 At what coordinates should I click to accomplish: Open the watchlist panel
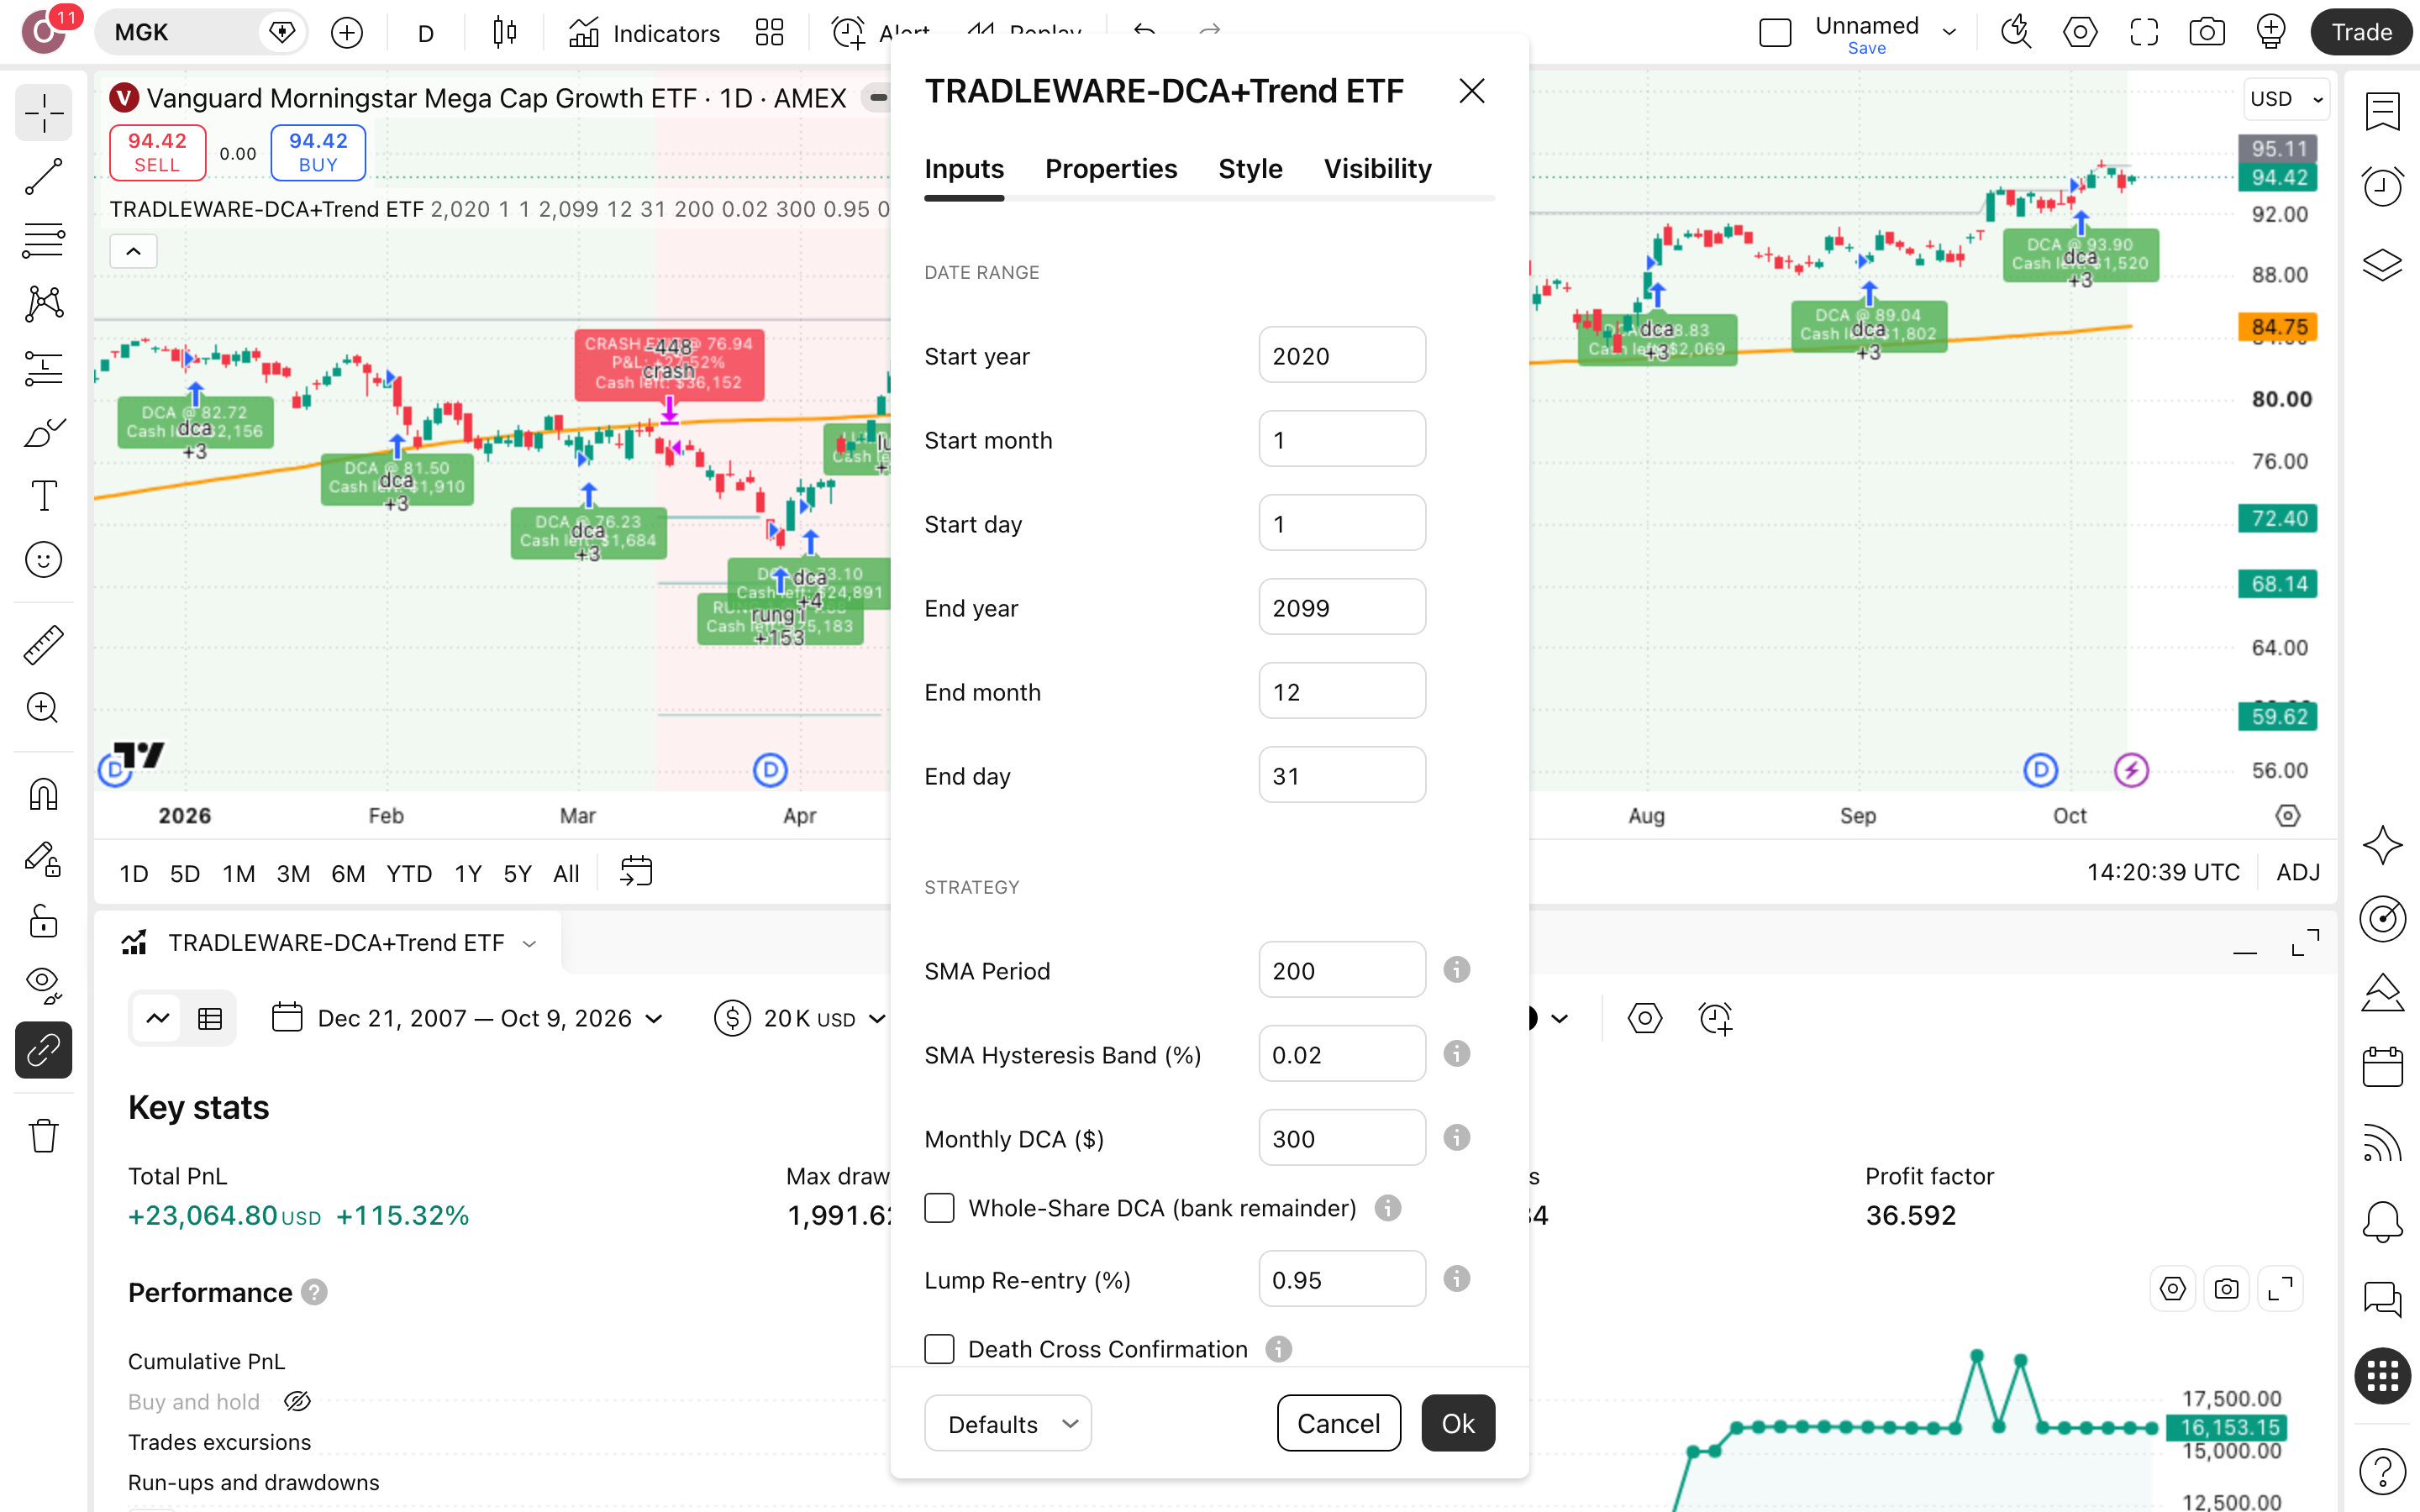pyautogui.click(x=2382, y=112)
